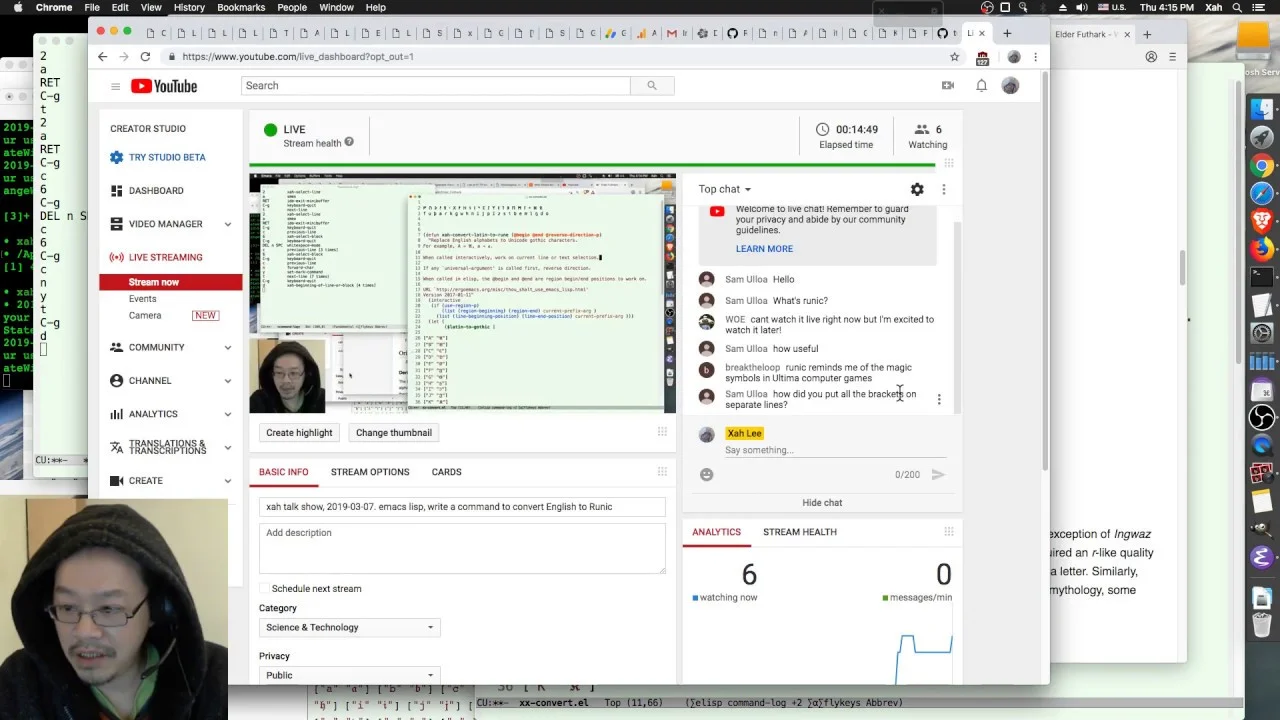
Task: Open live chat three-dot menu
Action: [943, 189]
